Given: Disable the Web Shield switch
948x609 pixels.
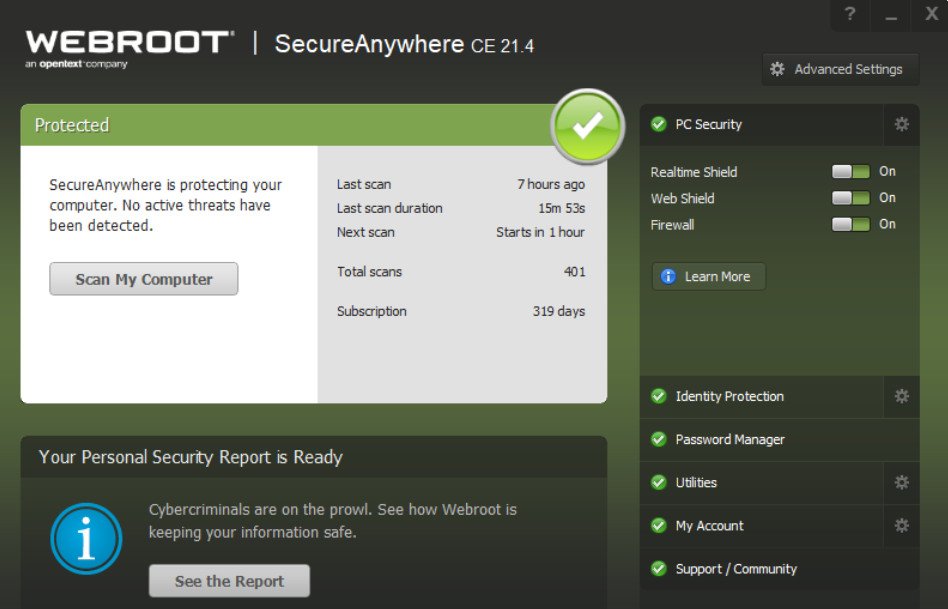Looking at the screenshot, I should (851, 198).
